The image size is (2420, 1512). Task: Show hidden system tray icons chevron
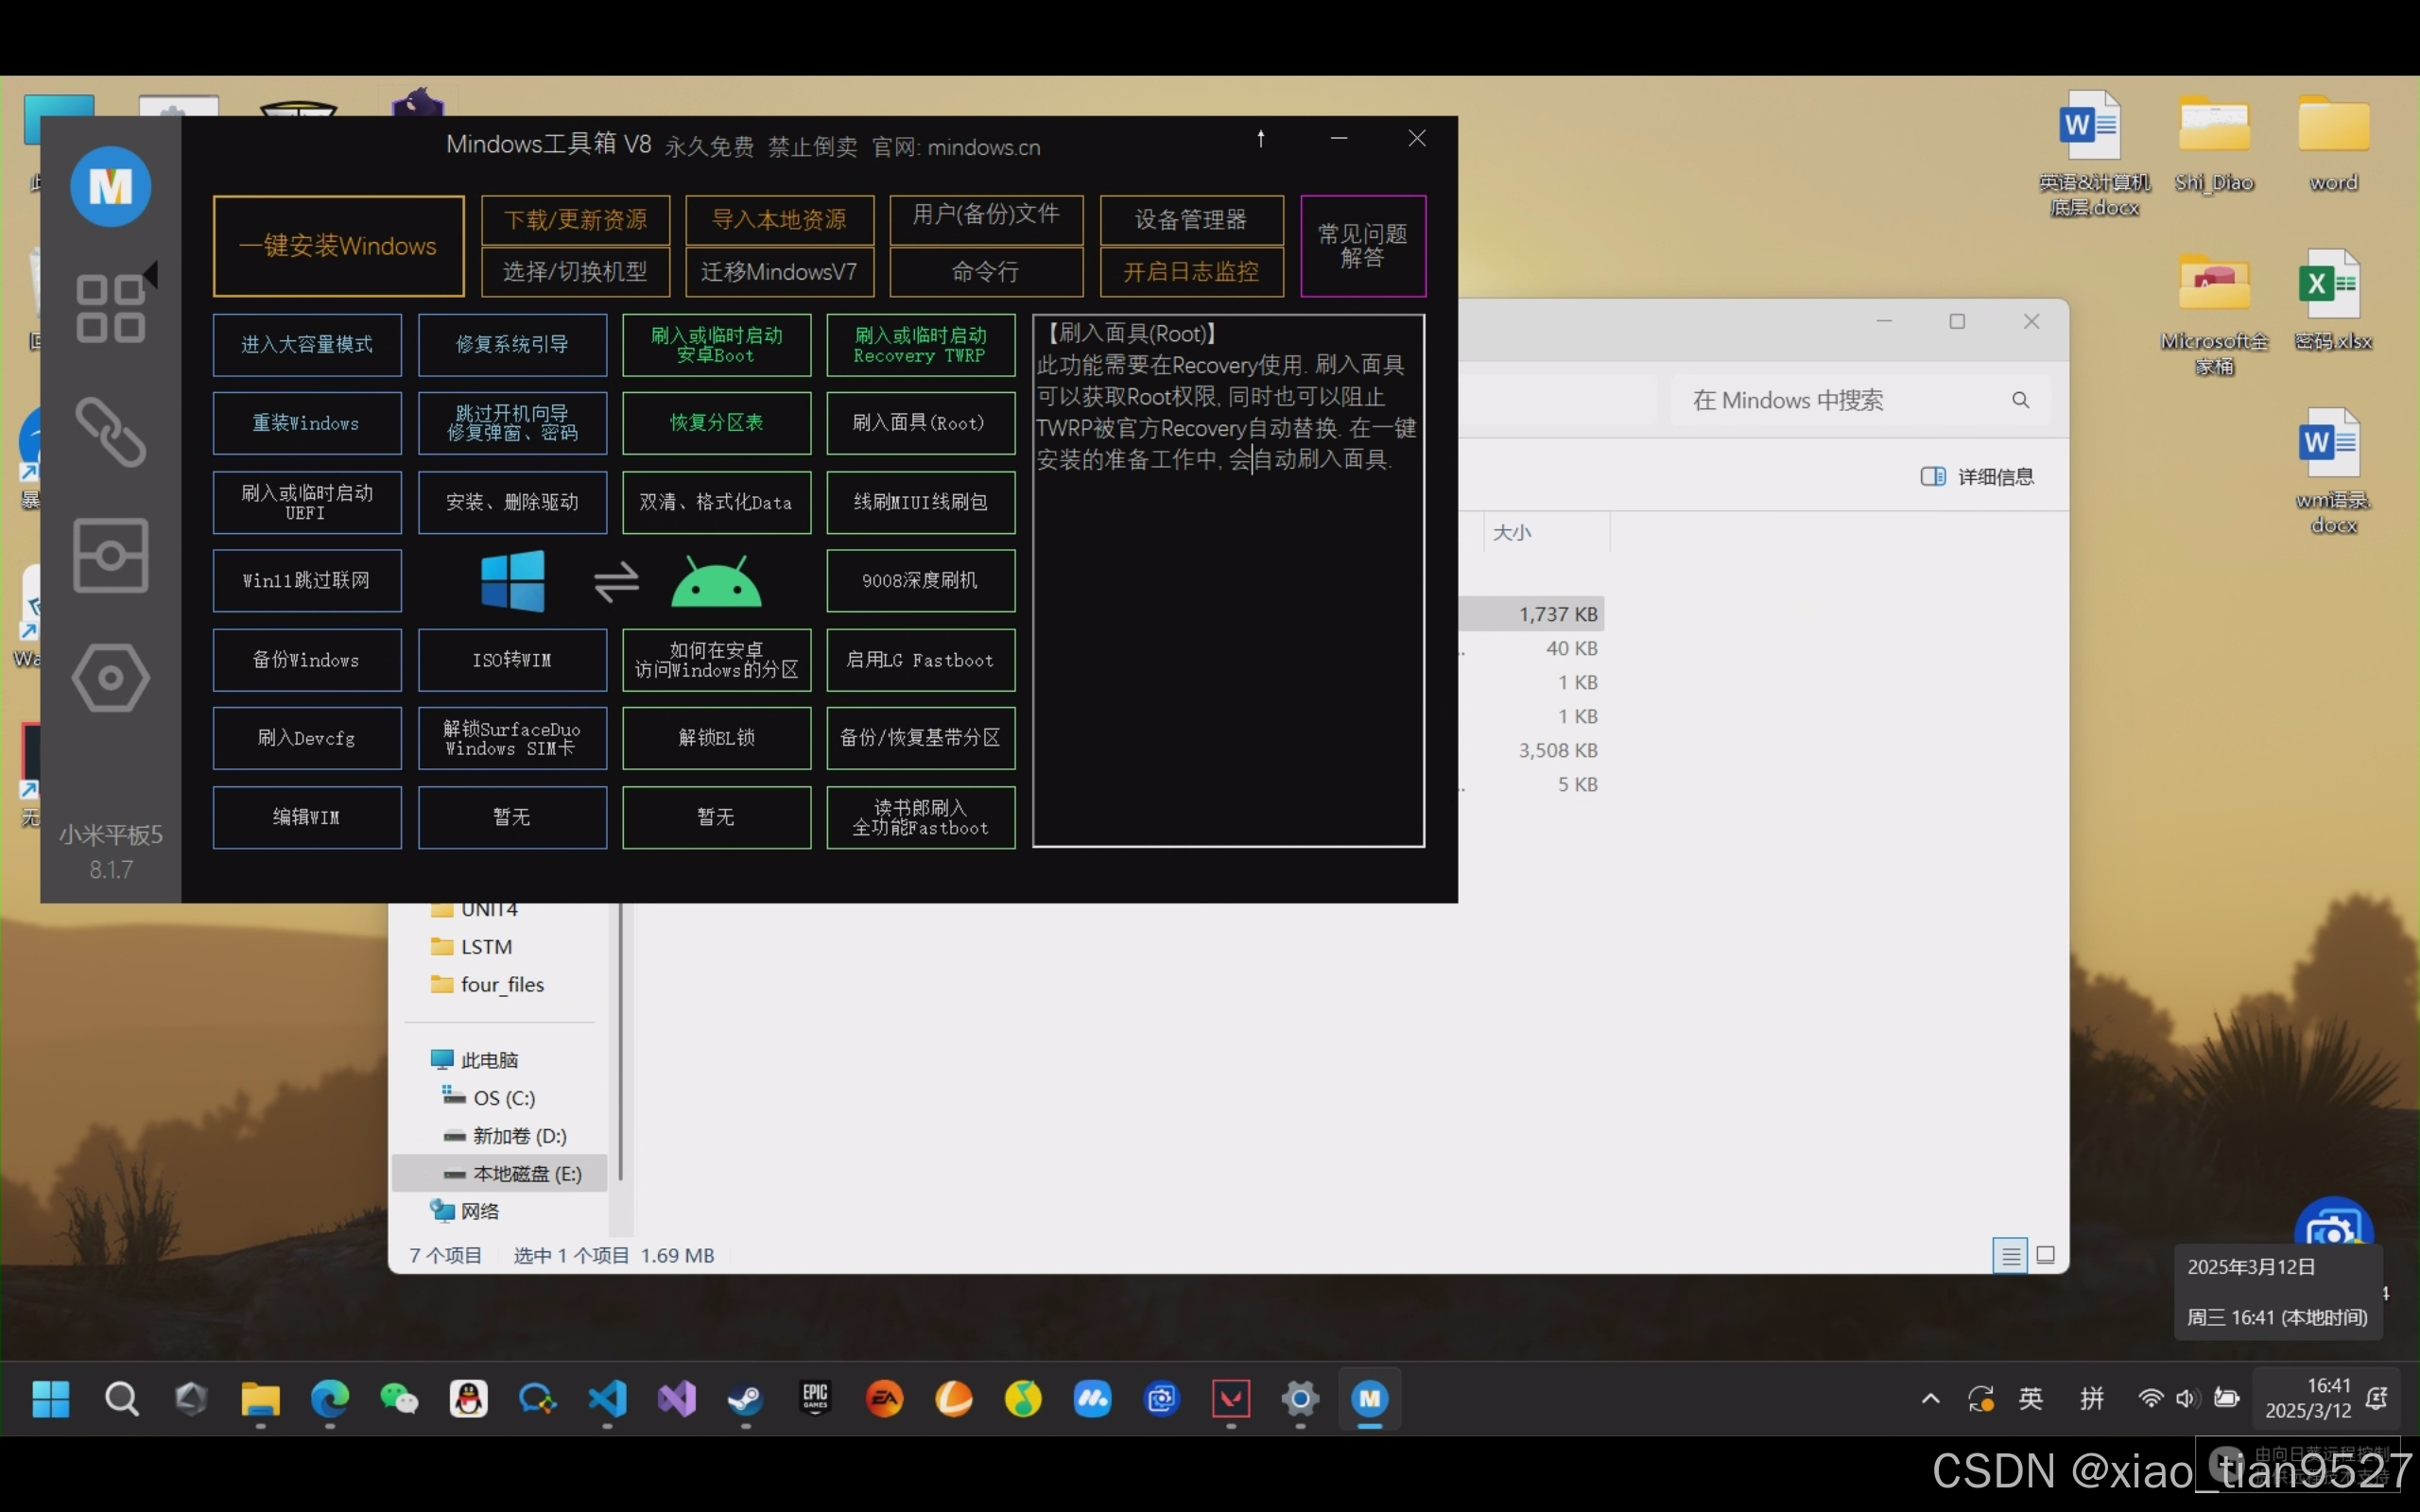click(1930, 1398)
